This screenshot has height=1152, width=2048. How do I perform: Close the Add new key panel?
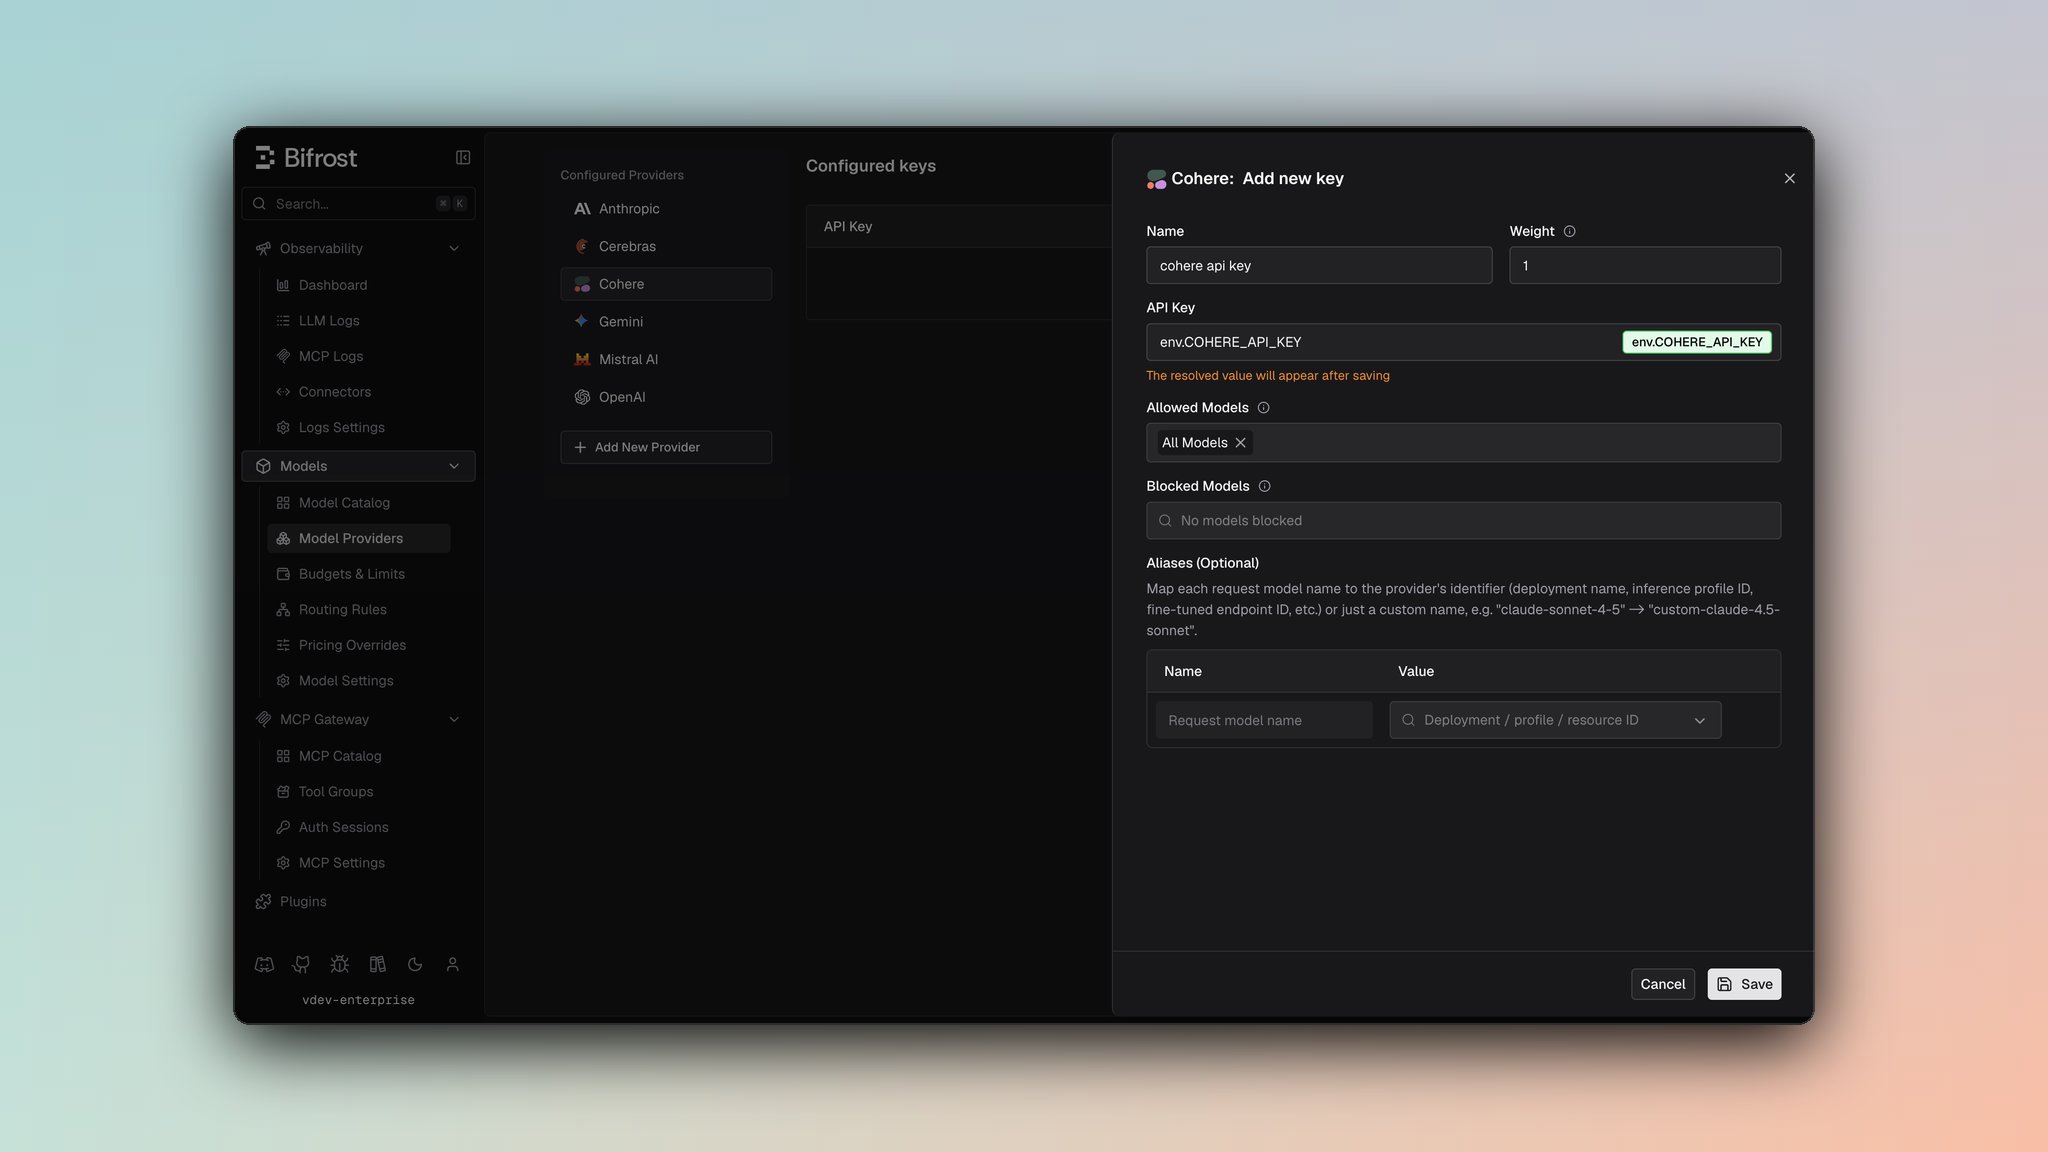1789,178
